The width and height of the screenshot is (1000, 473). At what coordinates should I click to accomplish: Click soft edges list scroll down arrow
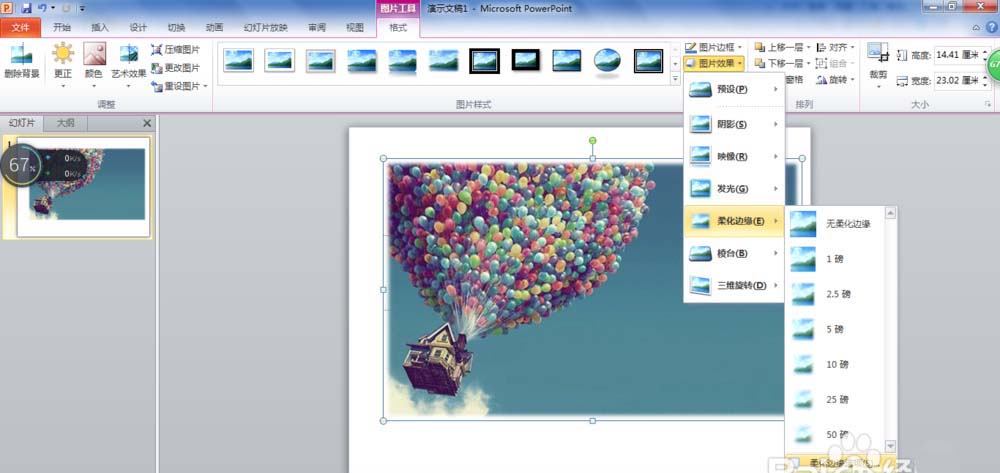pos(890,446)
